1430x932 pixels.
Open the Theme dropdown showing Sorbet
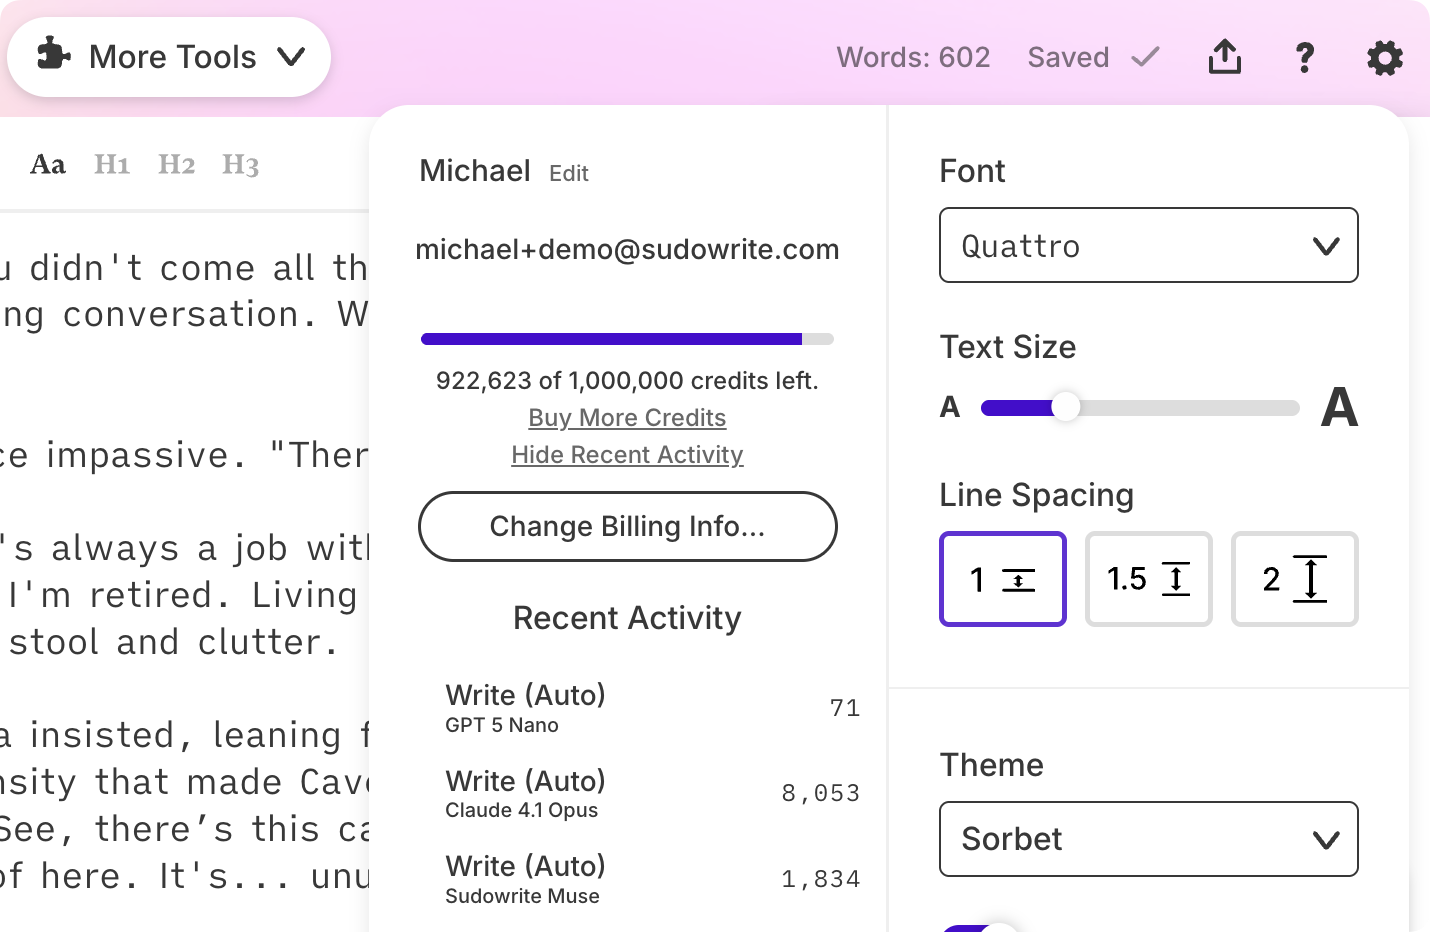1148,839
